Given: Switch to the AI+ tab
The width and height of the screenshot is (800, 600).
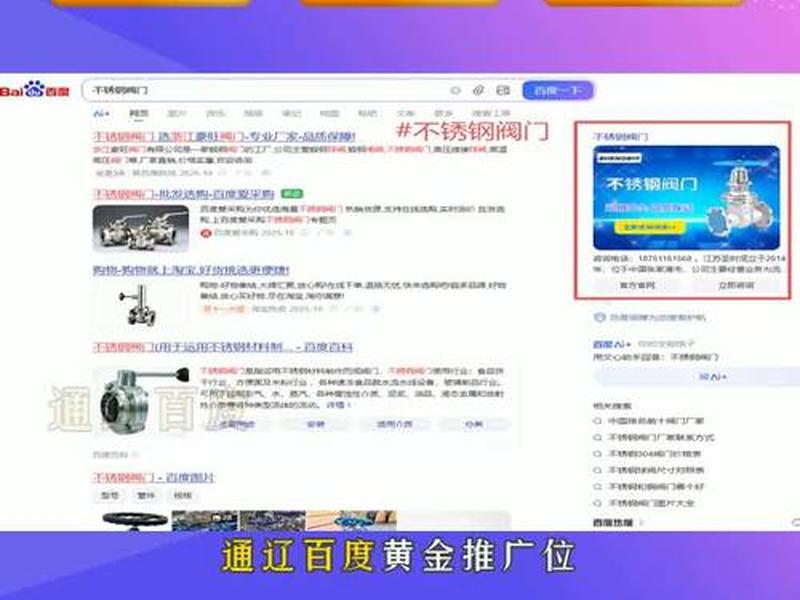Looking at the screenshot, I should click(x=102, y=113).
